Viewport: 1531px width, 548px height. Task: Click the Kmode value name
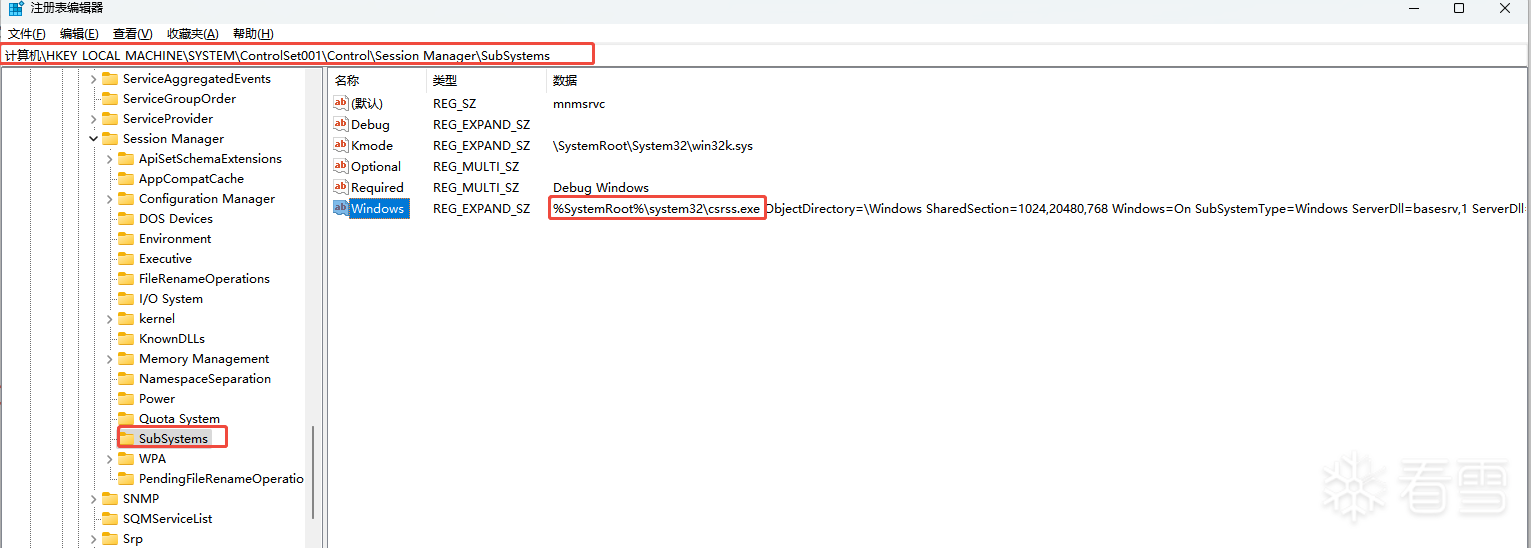click(372, 146)
